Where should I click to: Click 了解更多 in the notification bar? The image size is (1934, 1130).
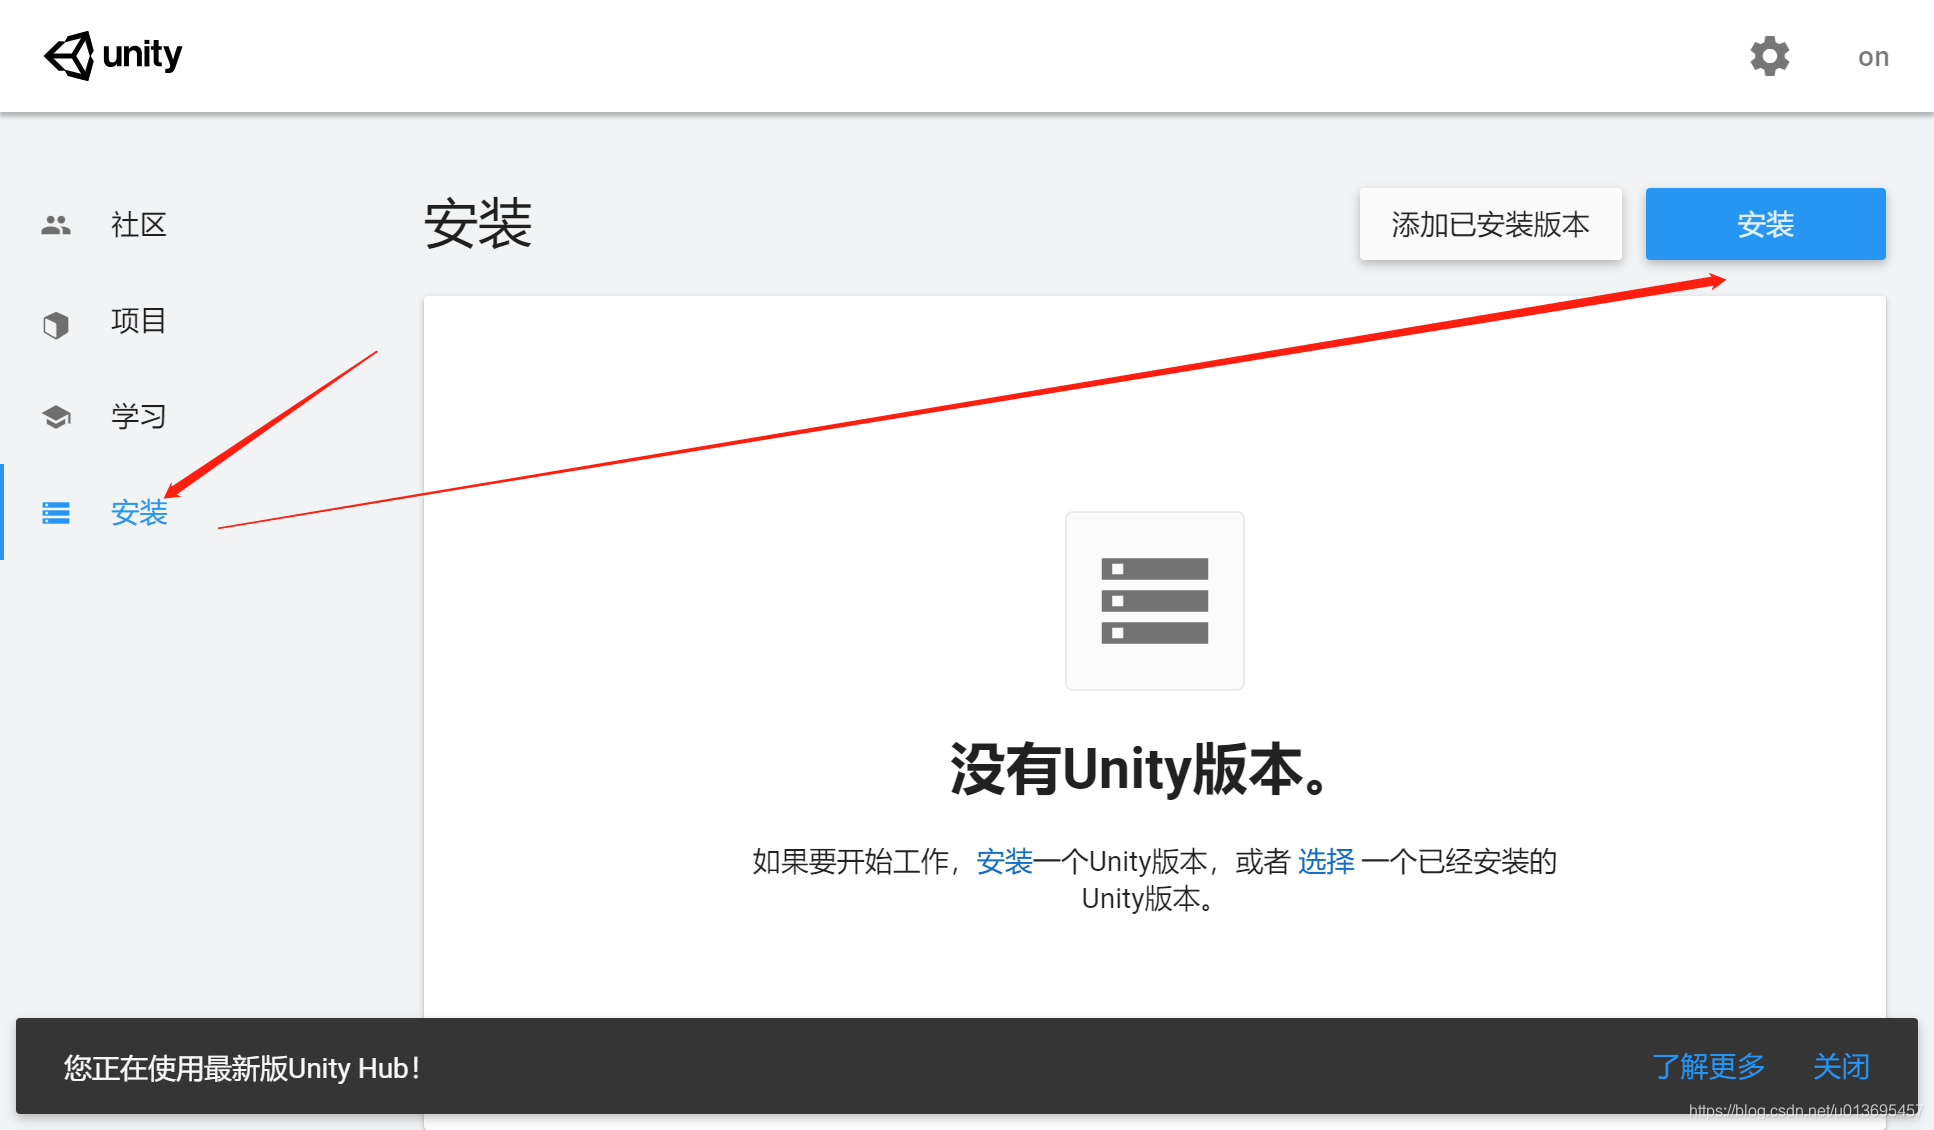click(1708, 1067)
